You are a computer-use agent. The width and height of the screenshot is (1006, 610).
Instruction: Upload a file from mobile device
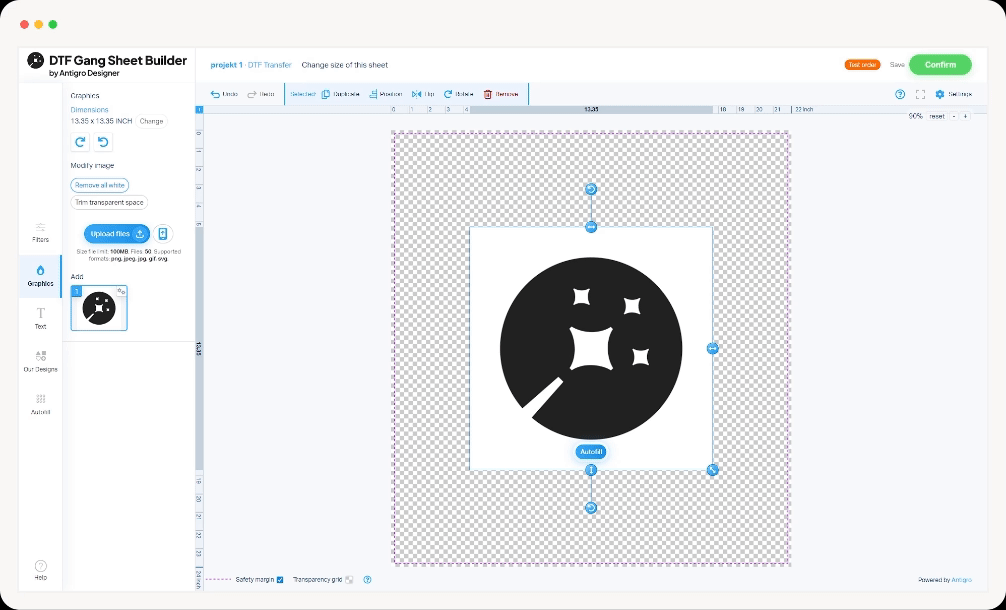(x=162, y=234)
